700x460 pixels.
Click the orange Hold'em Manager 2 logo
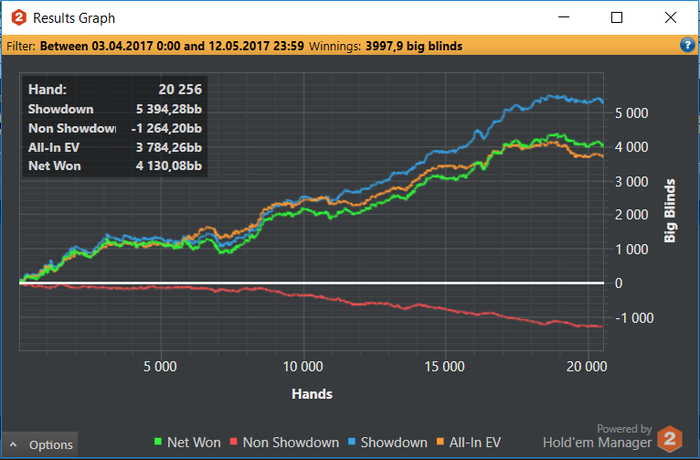670,439
